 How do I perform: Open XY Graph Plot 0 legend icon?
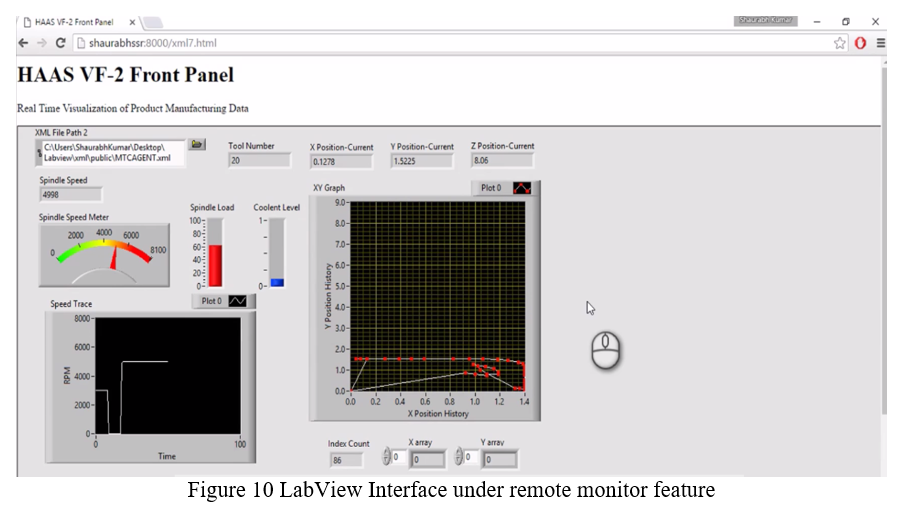522,188
